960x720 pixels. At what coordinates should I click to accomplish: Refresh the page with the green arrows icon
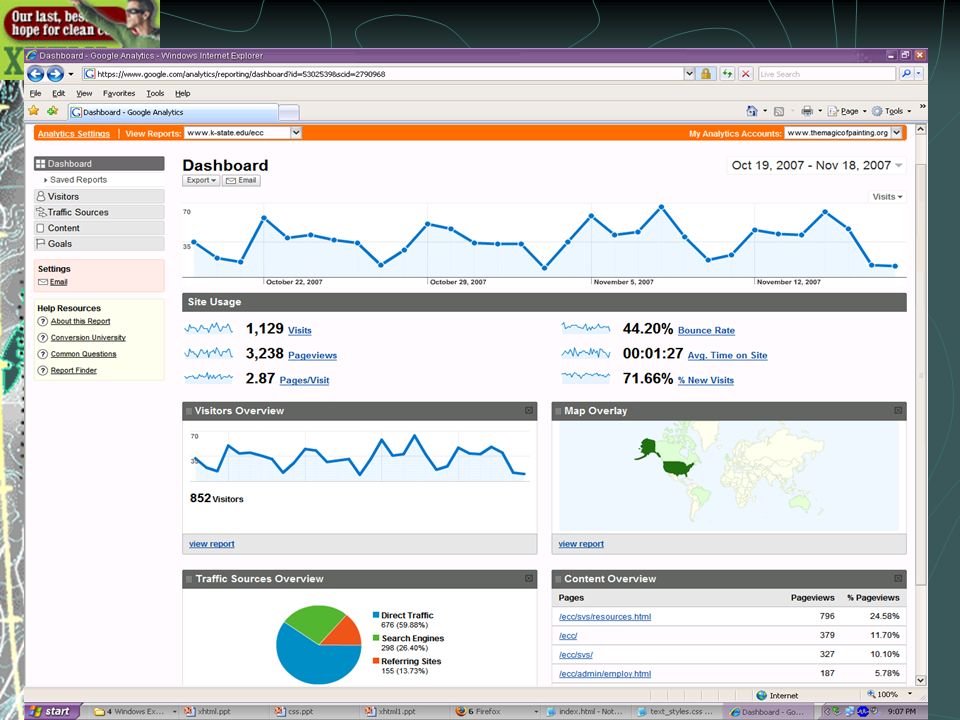727,74
